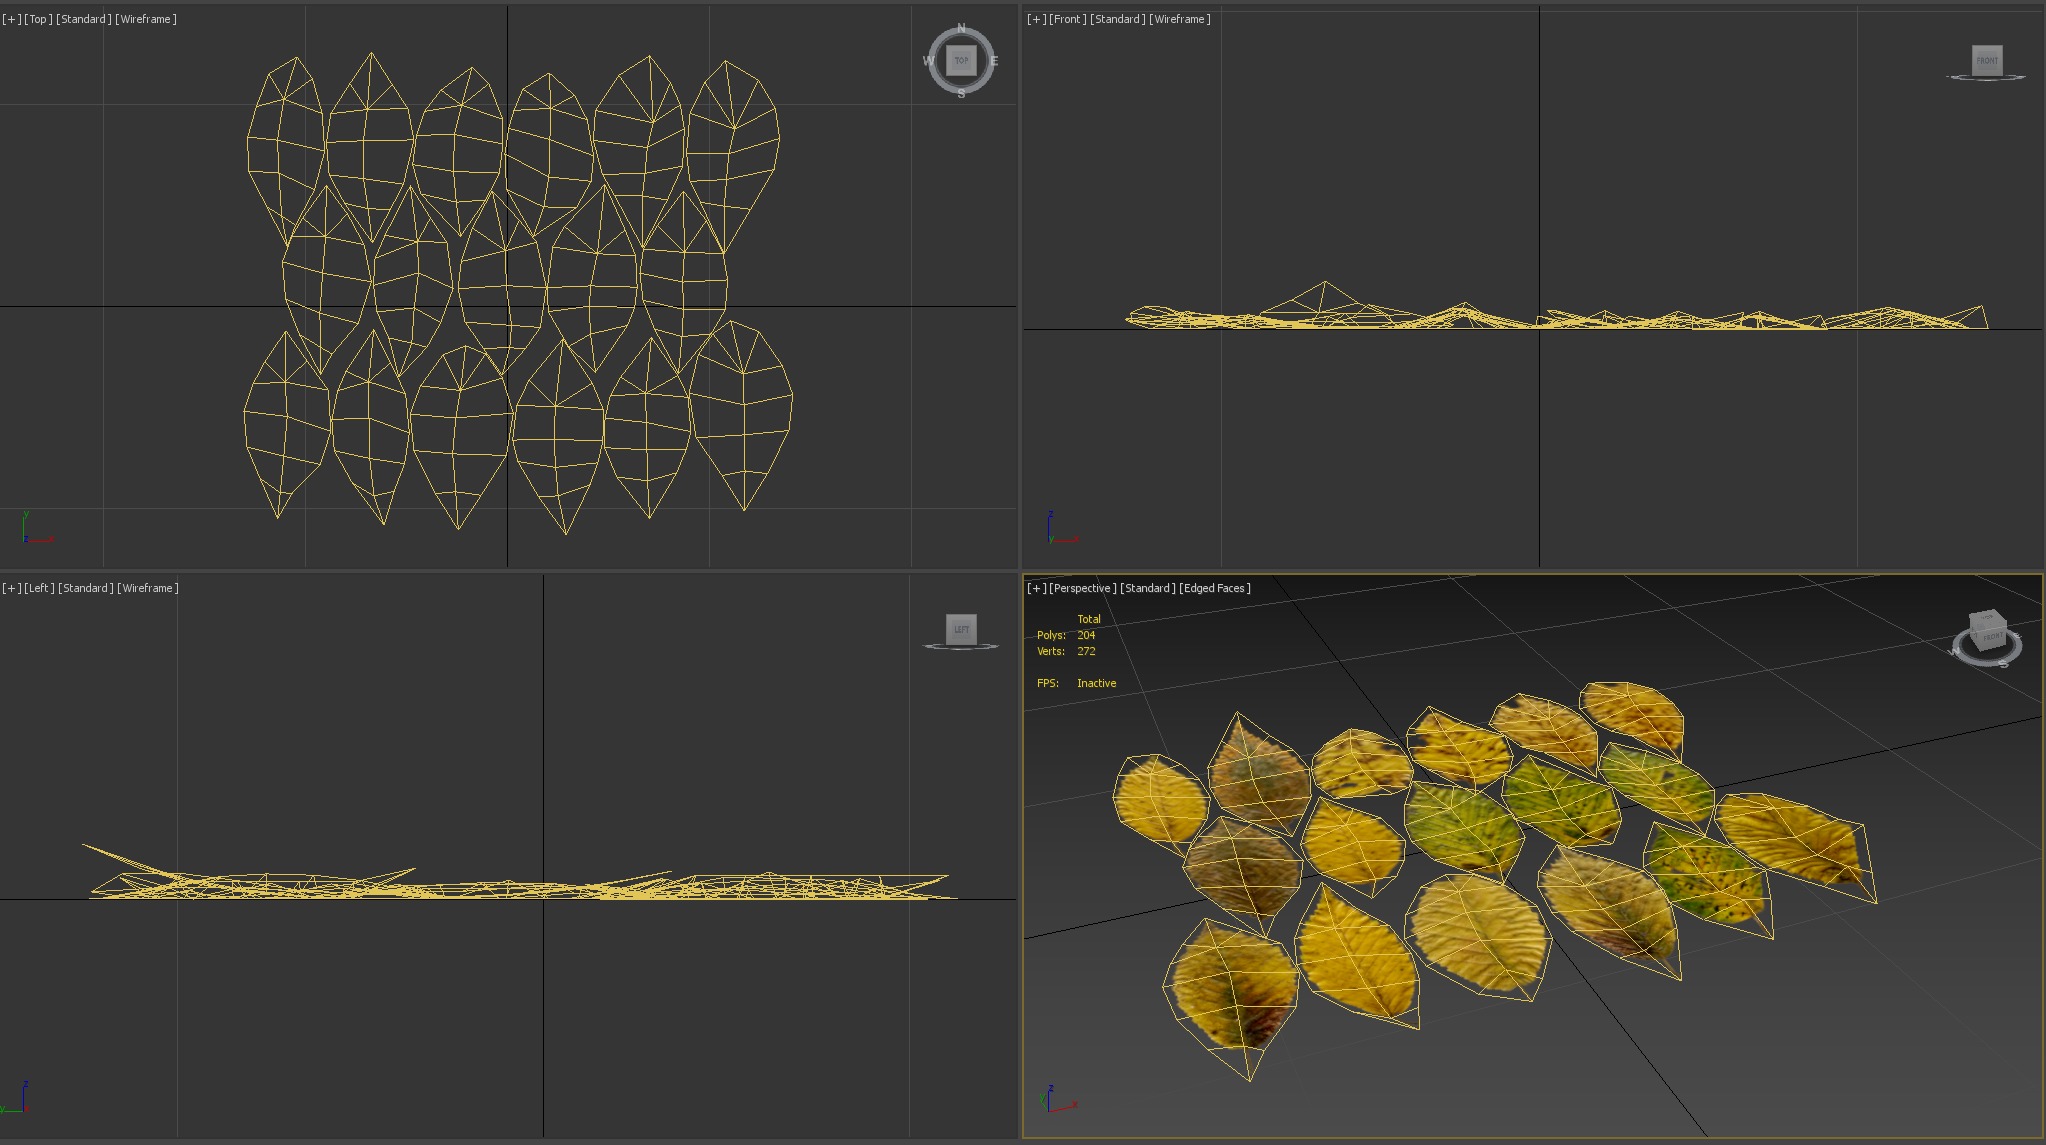This screenshot has width=2046, height=1145.
Task: Click the W compass letter on Top ViewCube
Action: coord(928,61)
